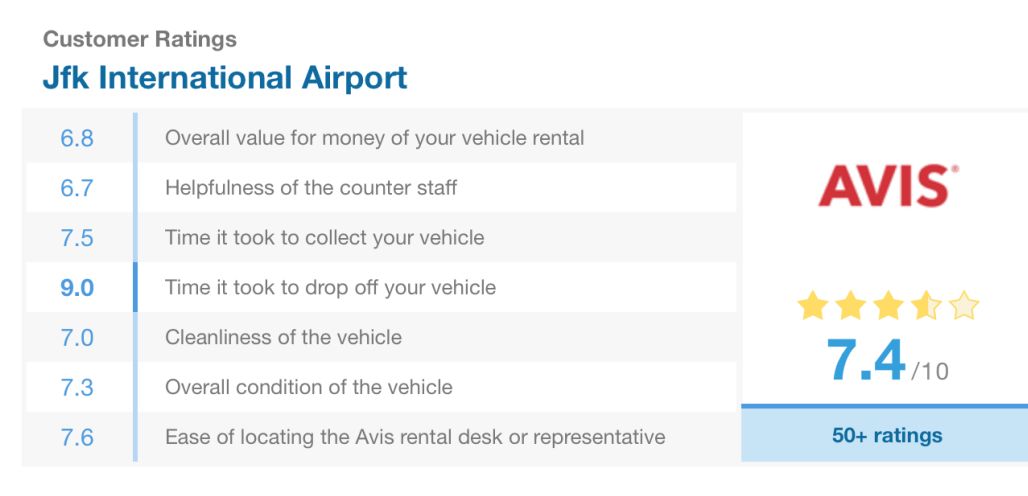The image size is (1028, 496).
Task: Click the half-filled fourth star
Action: pyautogui.click(x=926, y=306)
